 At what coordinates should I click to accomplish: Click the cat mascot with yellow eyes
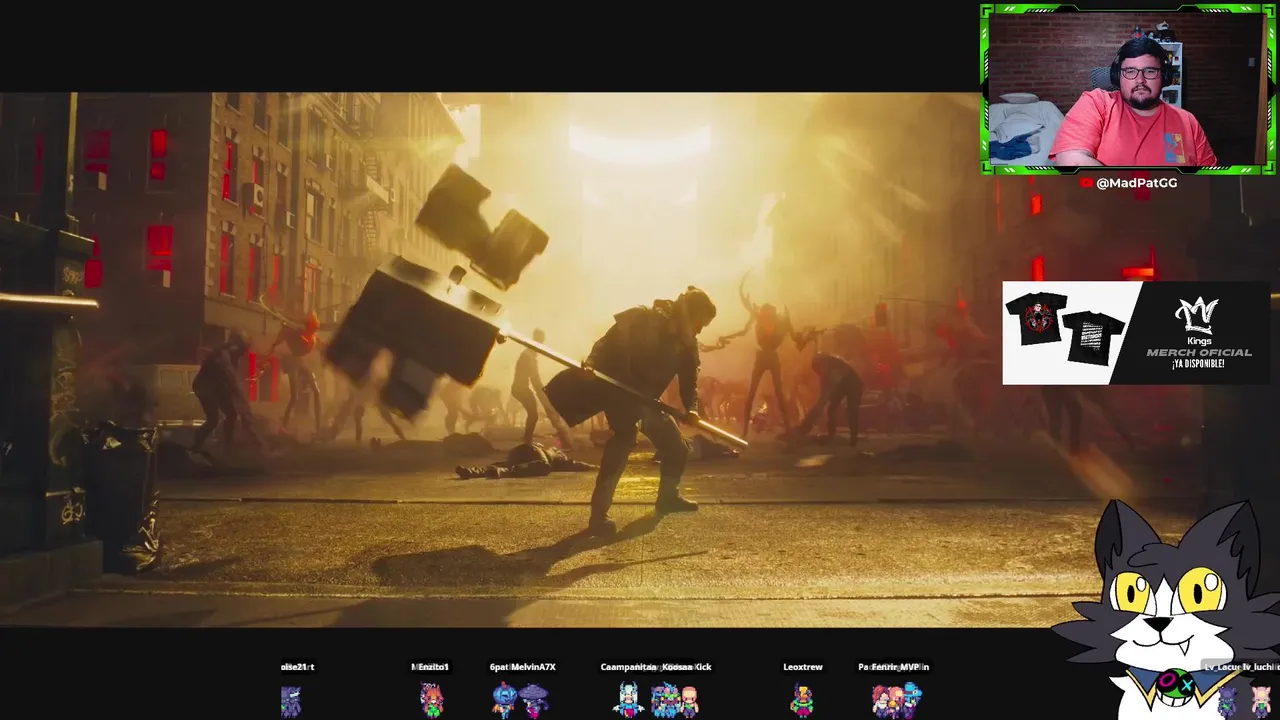pos(1165,608)
